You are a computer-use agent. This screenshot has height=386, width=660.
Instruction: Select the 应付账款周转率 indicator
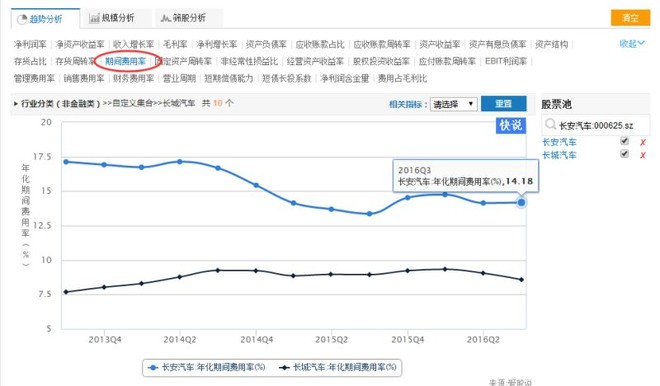point(447,61)
